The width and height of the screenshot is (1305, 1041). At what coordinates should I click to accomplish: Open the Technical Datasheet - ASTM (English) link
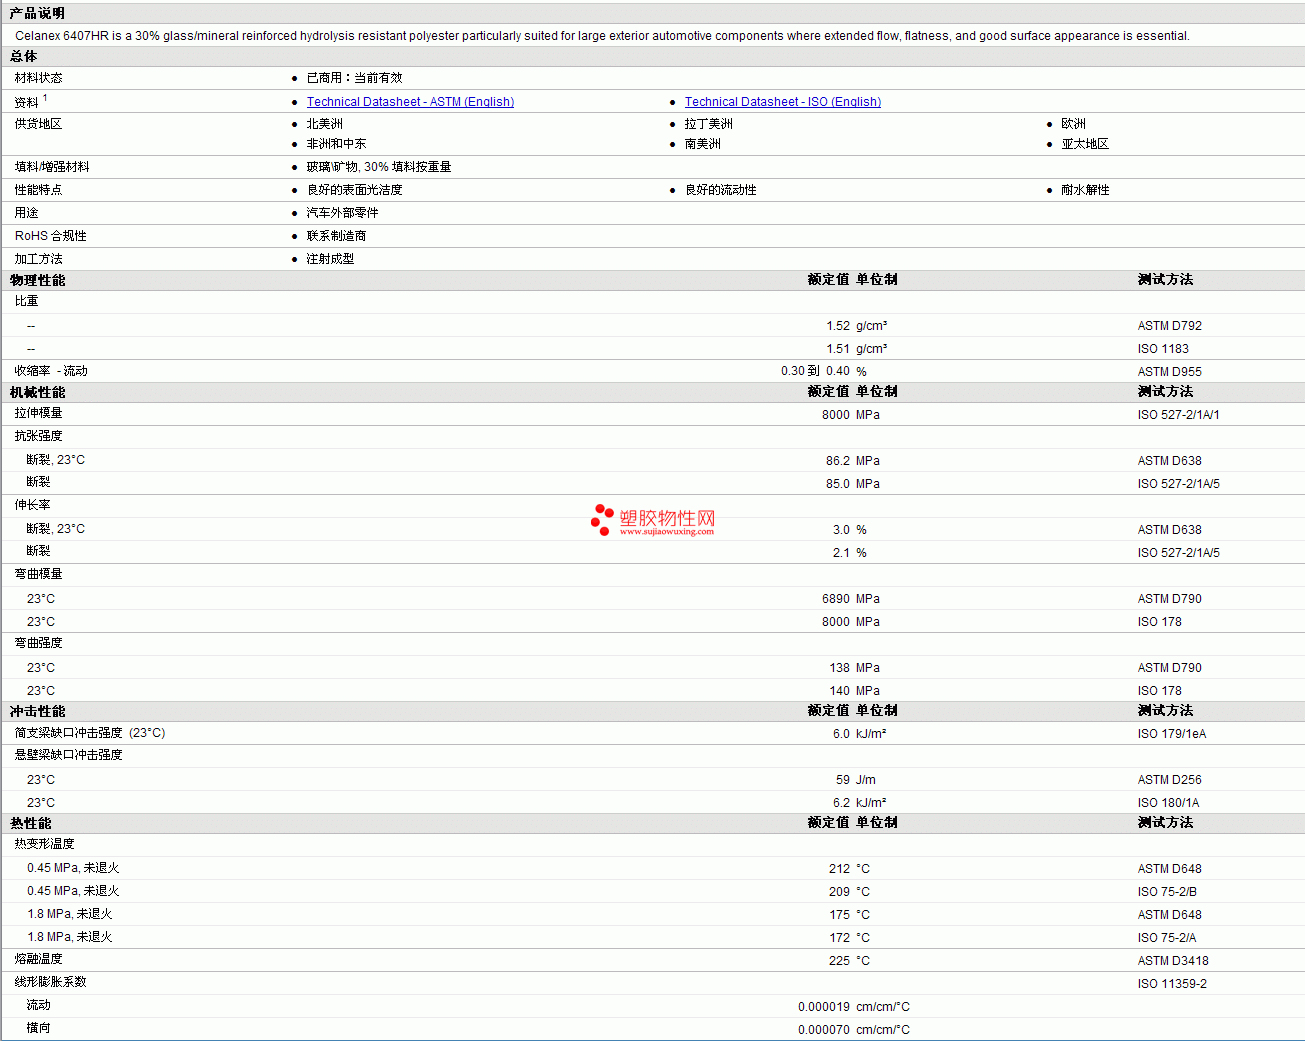(410, 102)
